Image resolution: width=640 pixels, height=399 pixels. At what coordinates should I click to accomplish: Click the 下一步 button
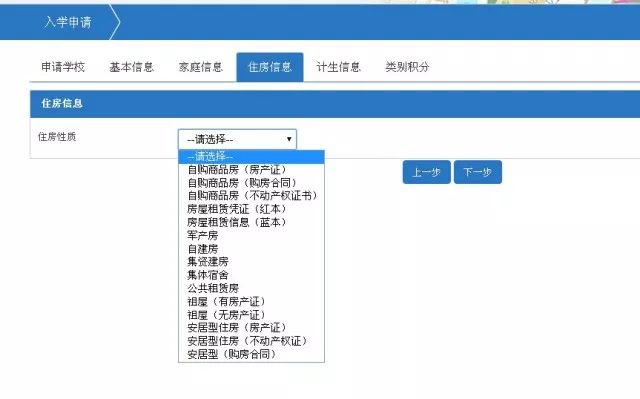(478, 172)
